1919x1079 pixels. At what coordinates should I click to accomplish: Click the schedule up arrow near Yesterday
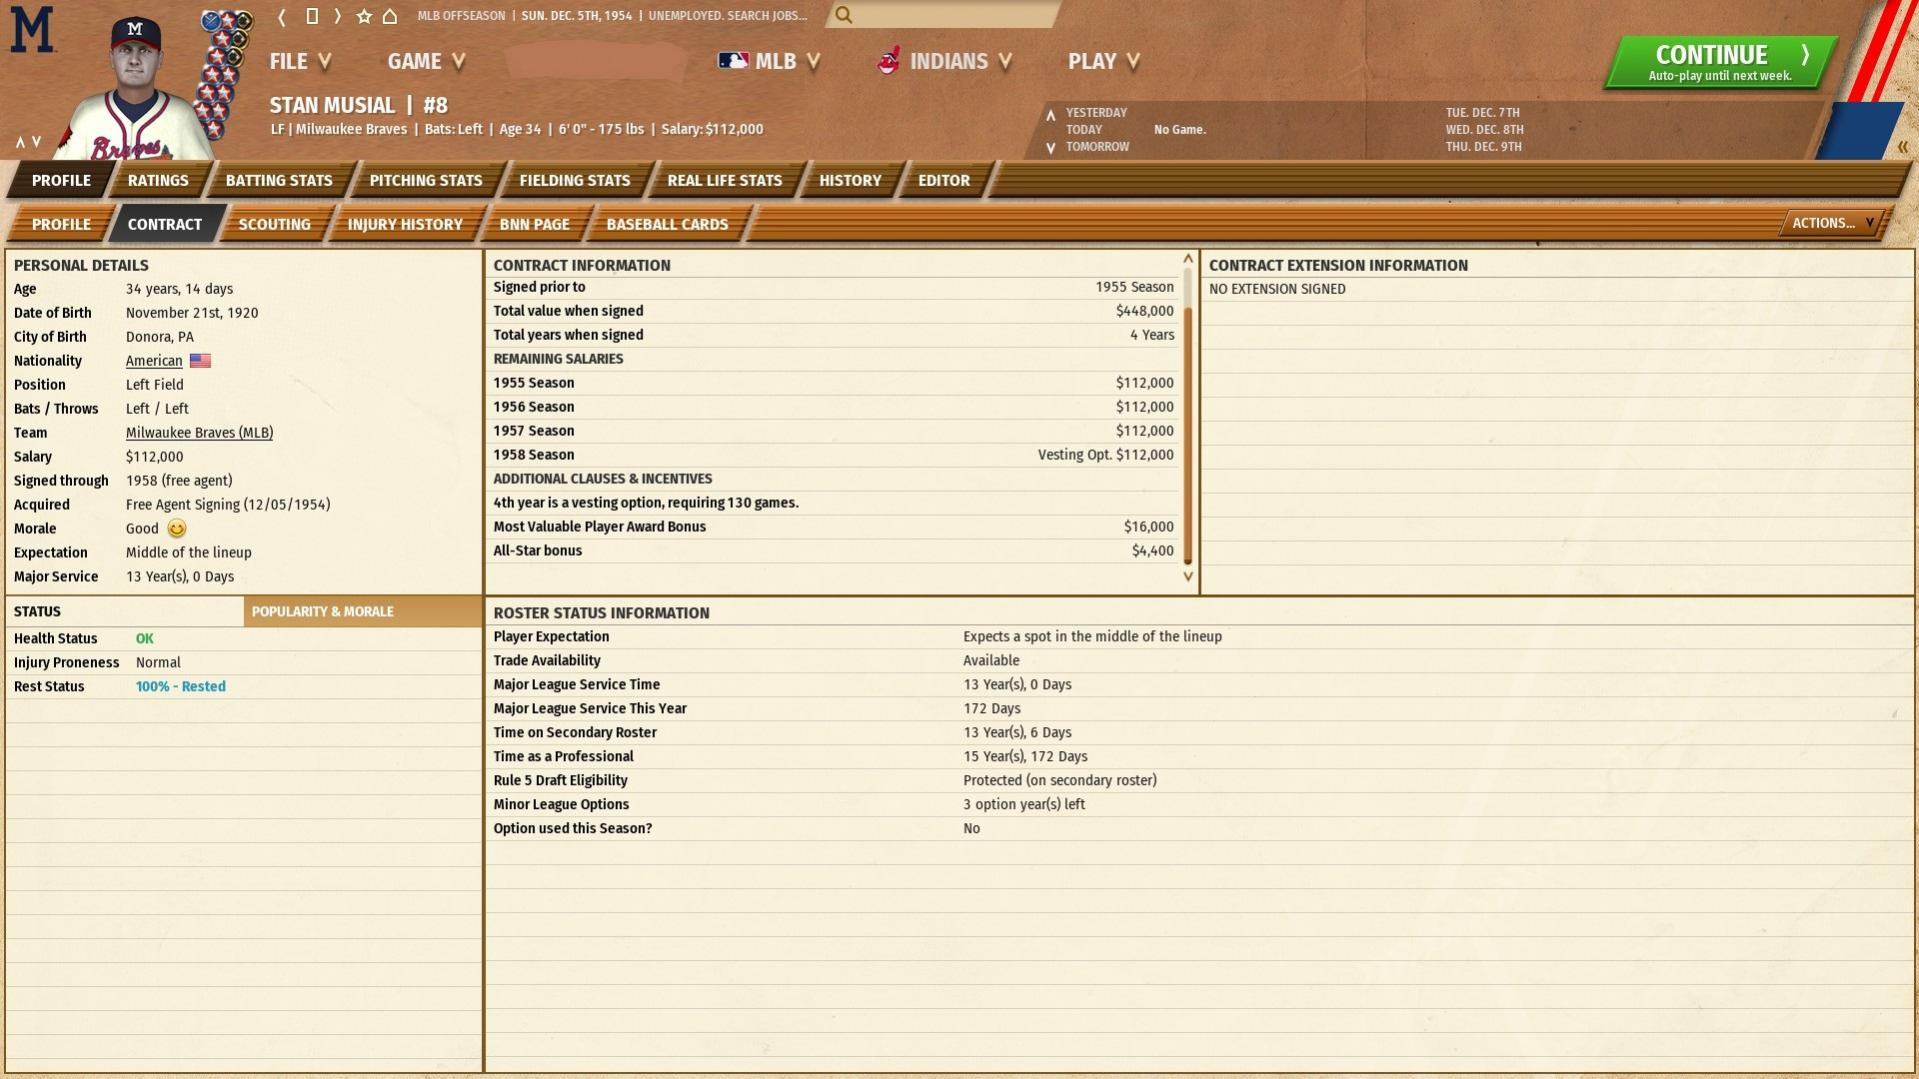click(x=1050, y=115)
